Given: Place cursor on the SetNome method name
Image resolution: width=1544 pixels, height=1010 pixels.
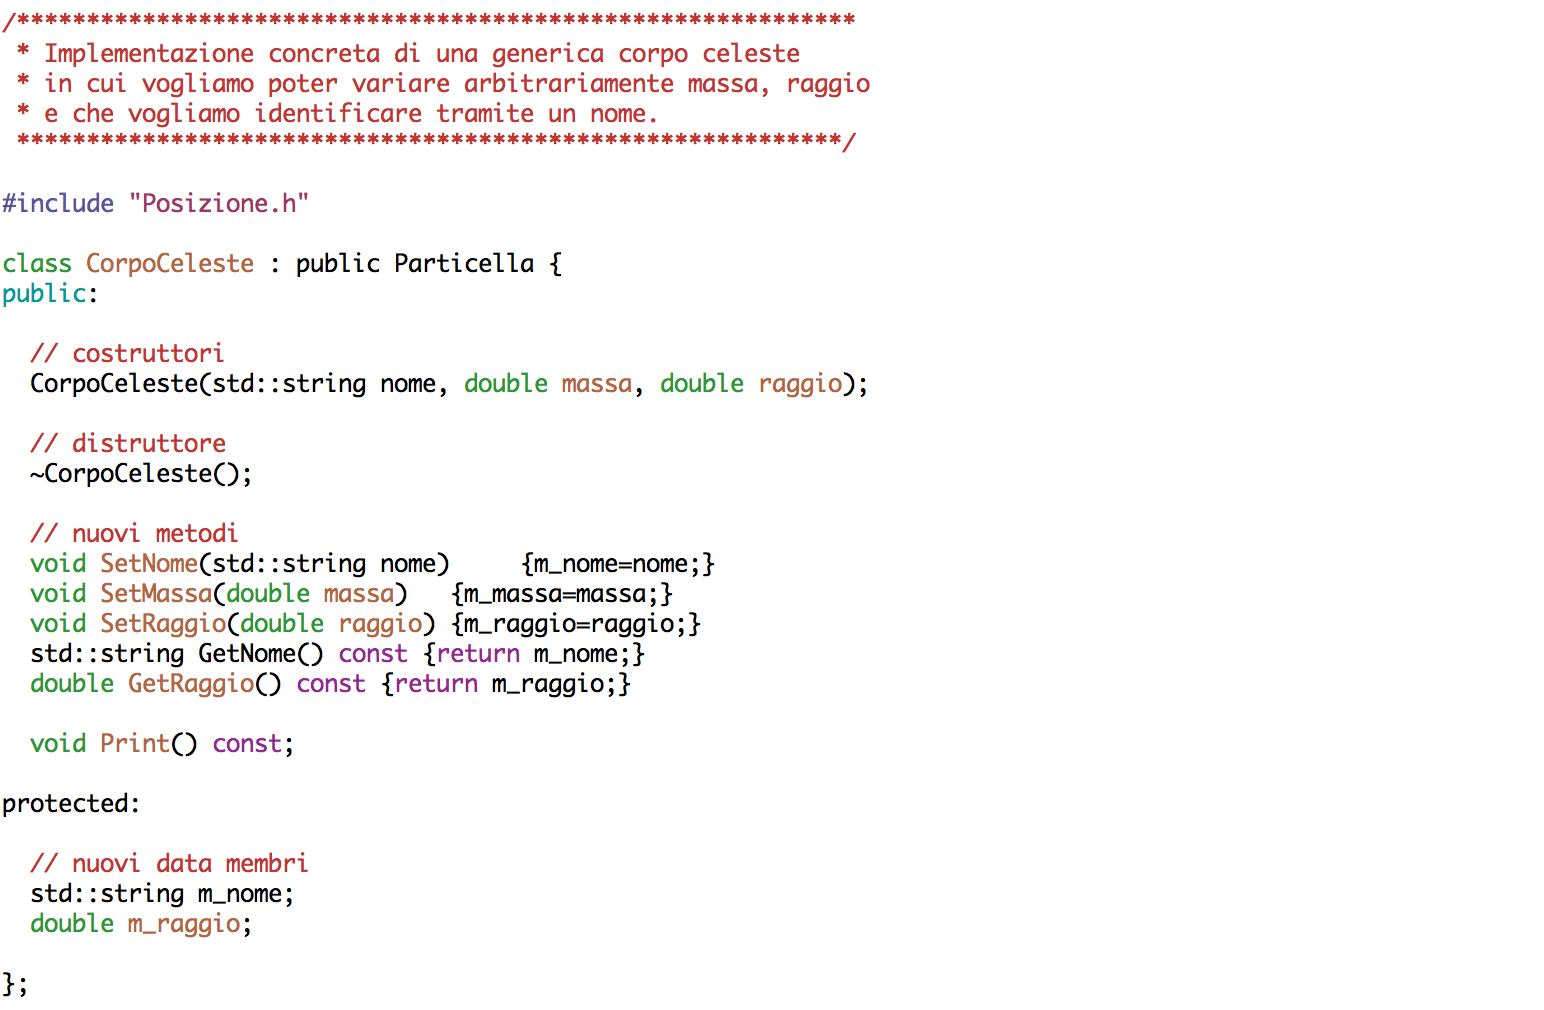Looking at the screenshot, I should [149, 563].
